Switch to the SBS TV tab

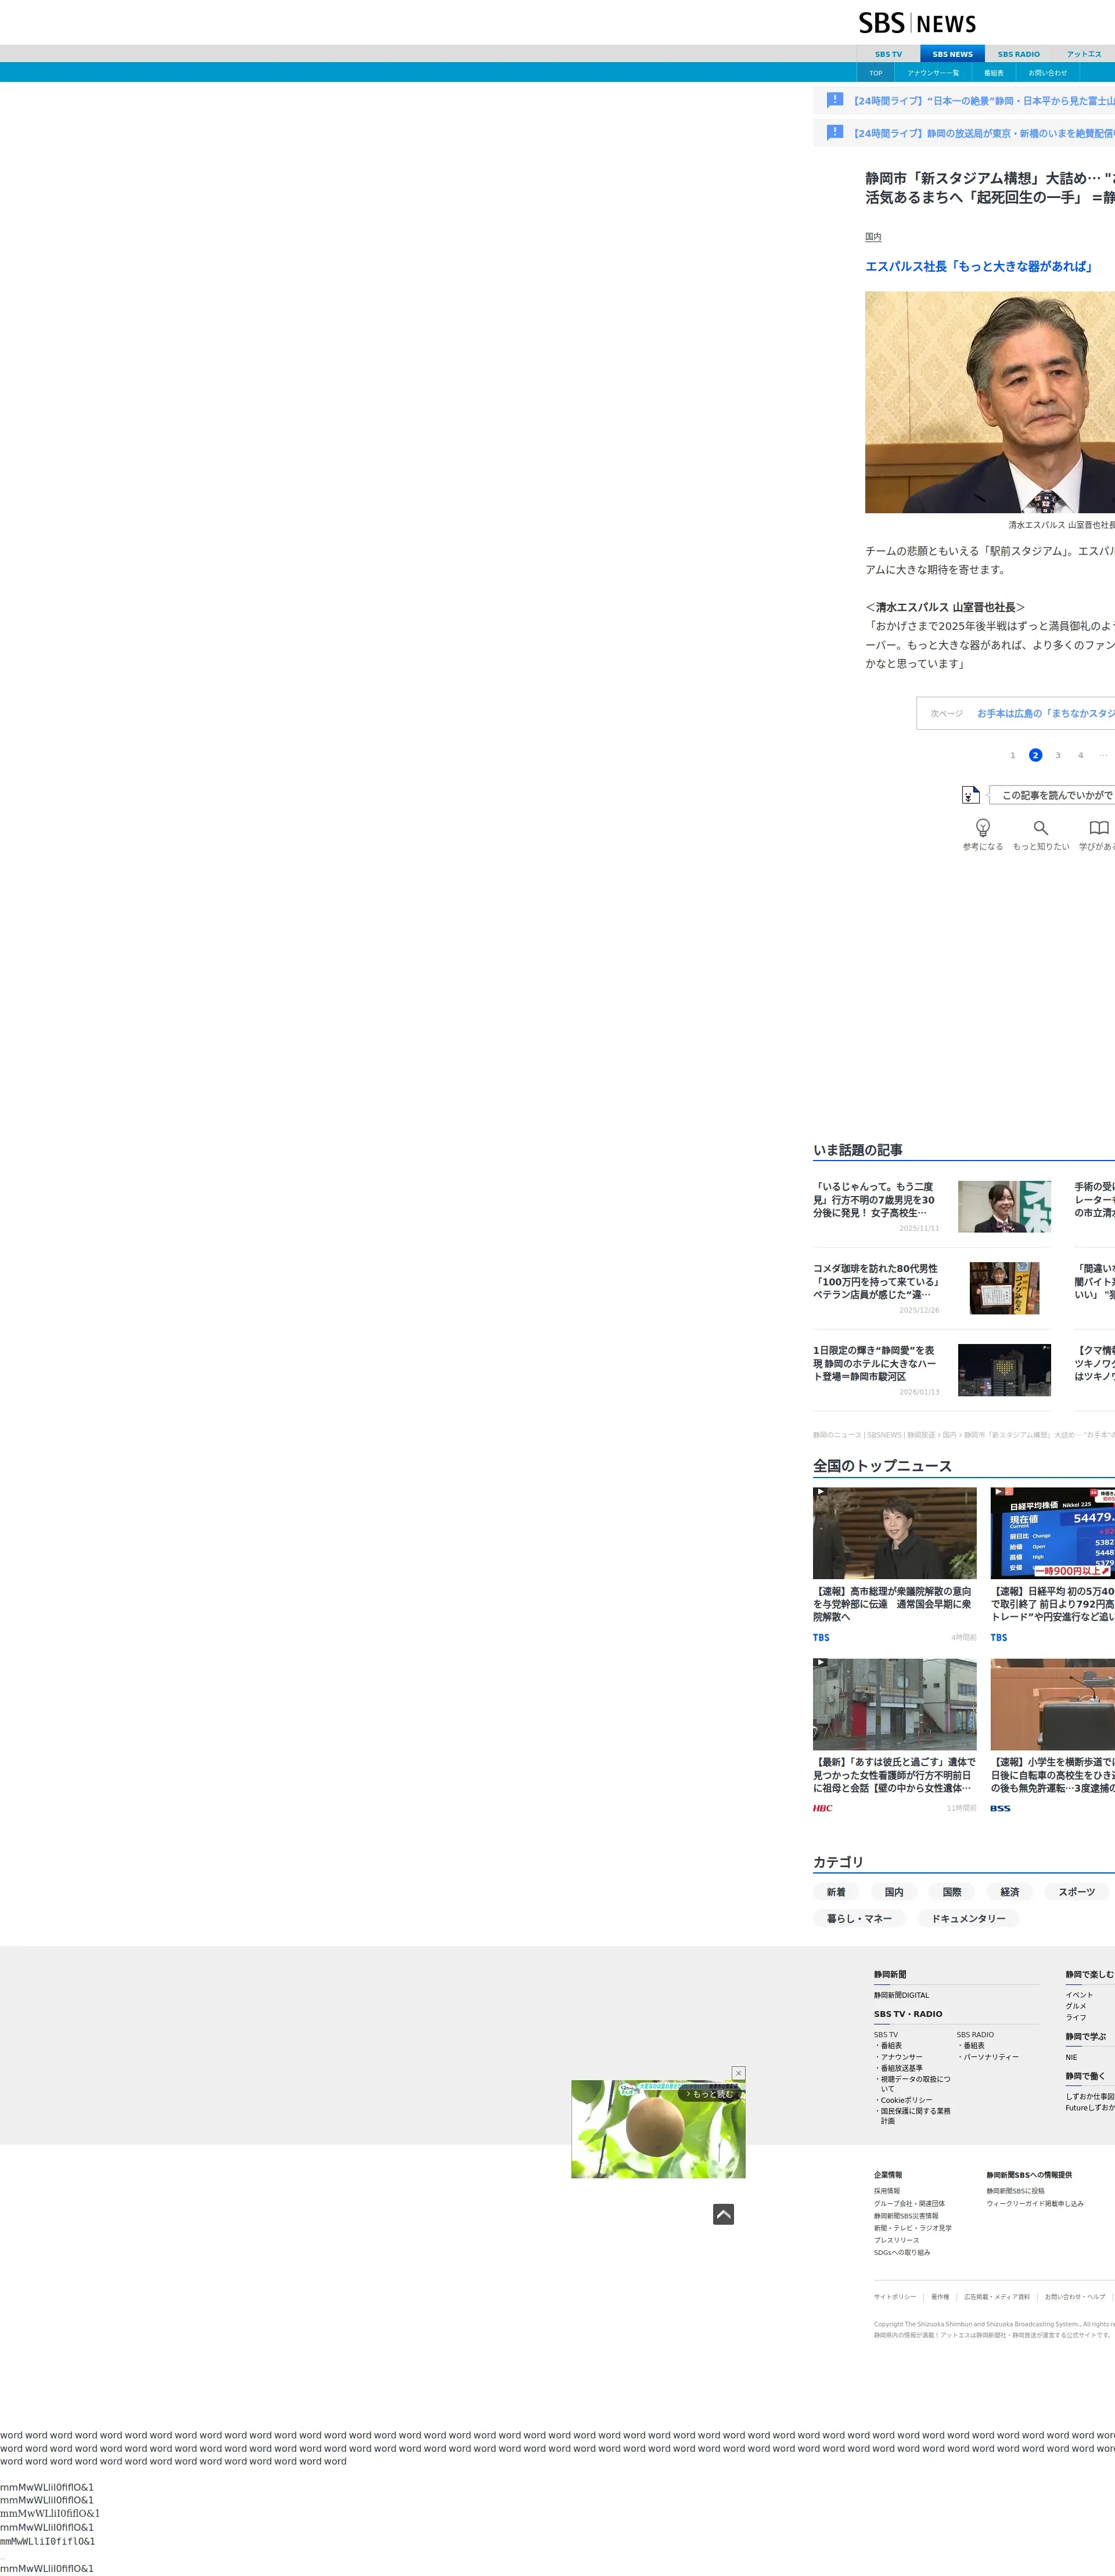pos(888,54)
